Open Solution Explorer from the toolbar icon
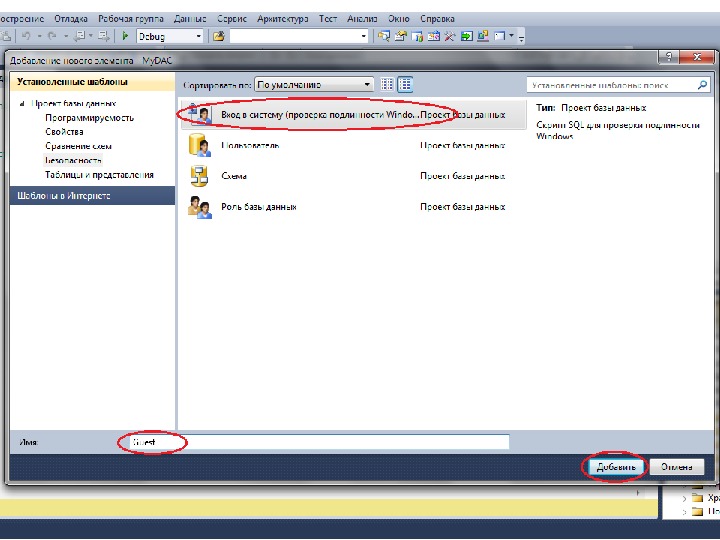 click(x=384, y=36)
